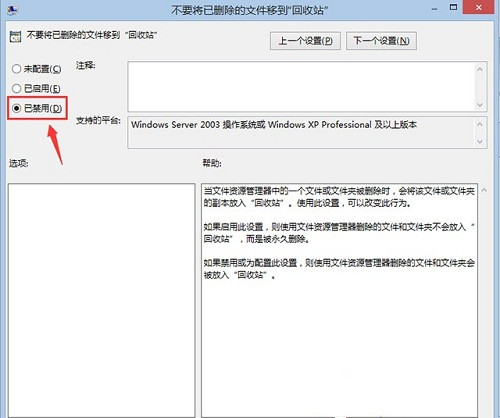Click the help pane scroll up arrow
Image resolution: width=500 pixels, height=418 pixels.
click(484, 190)
